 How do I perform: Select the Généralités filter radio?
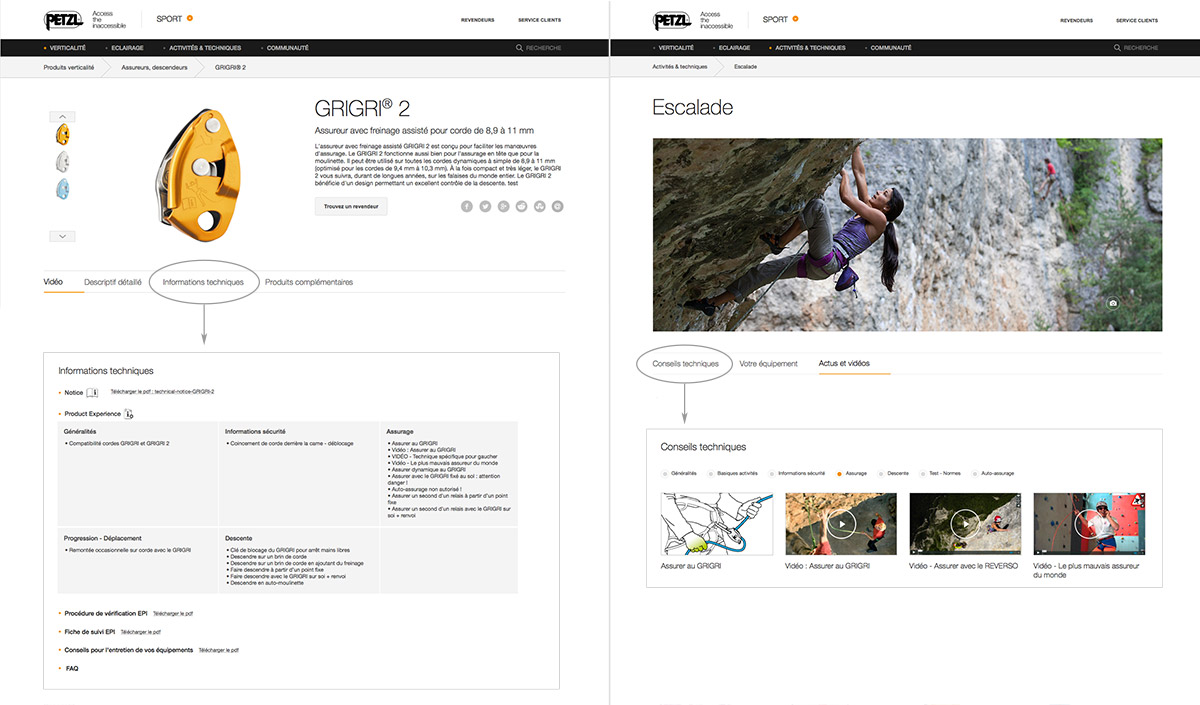point(664,473)
